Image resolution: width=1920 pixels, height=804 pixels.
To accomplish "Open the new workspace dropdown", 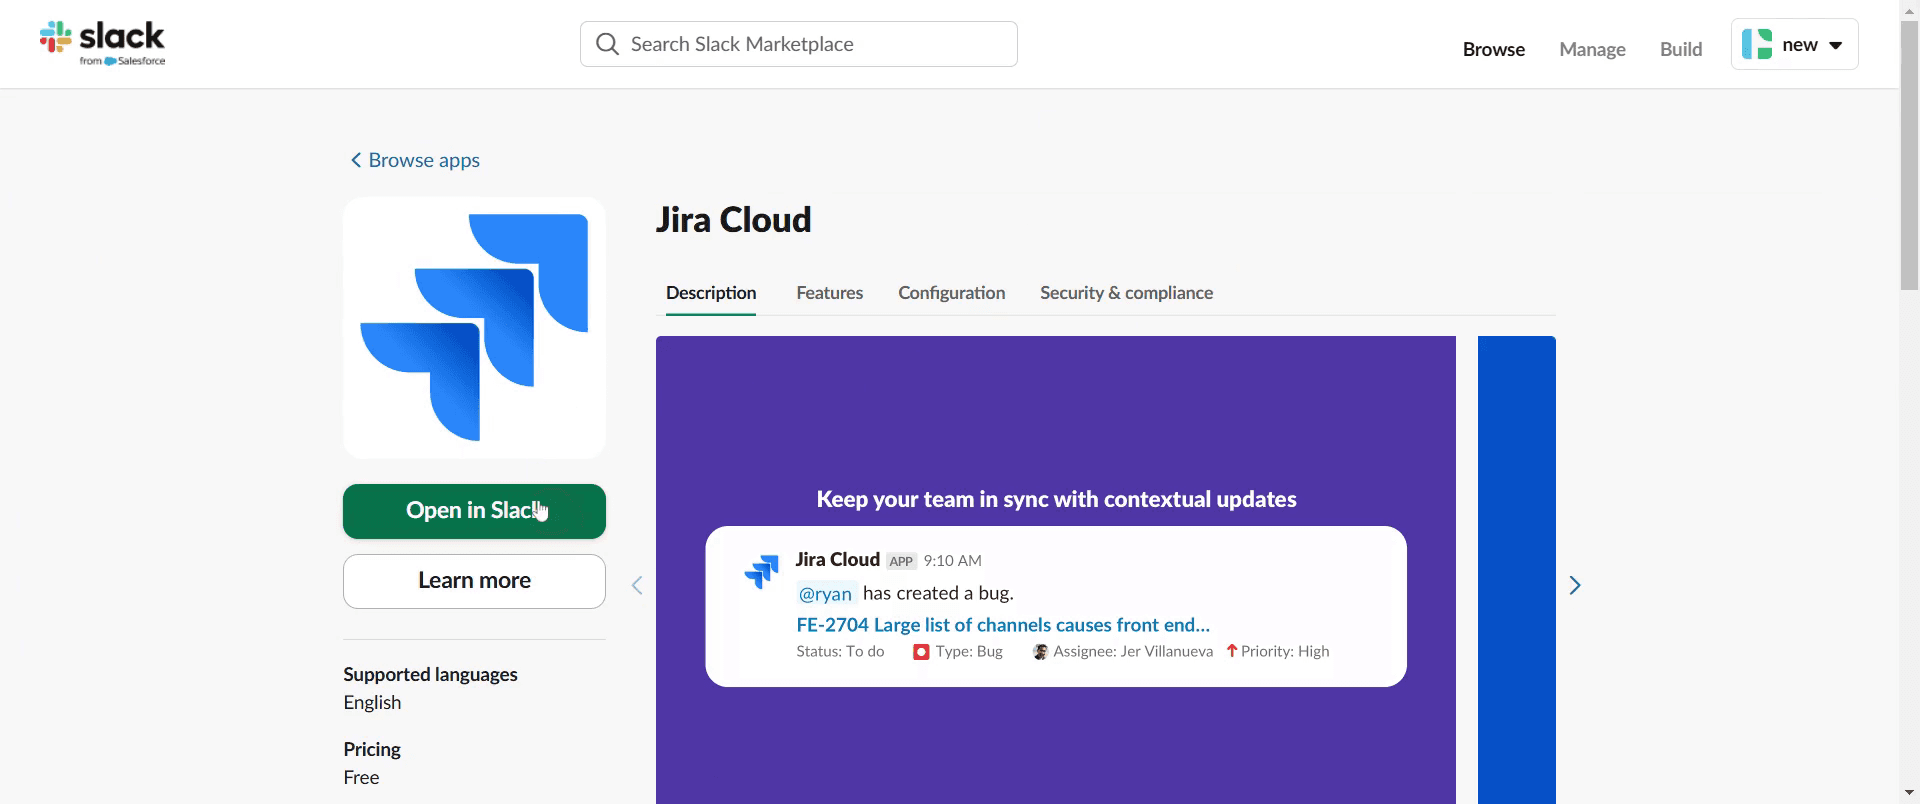I will [x=1795, y=44].
